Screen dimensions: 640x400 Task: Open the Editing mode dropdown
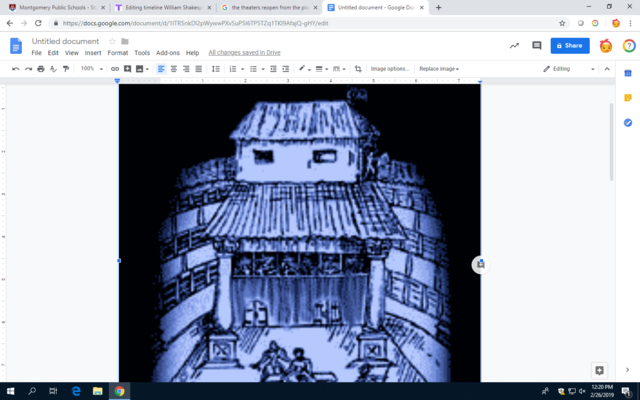tap(569, 69)
